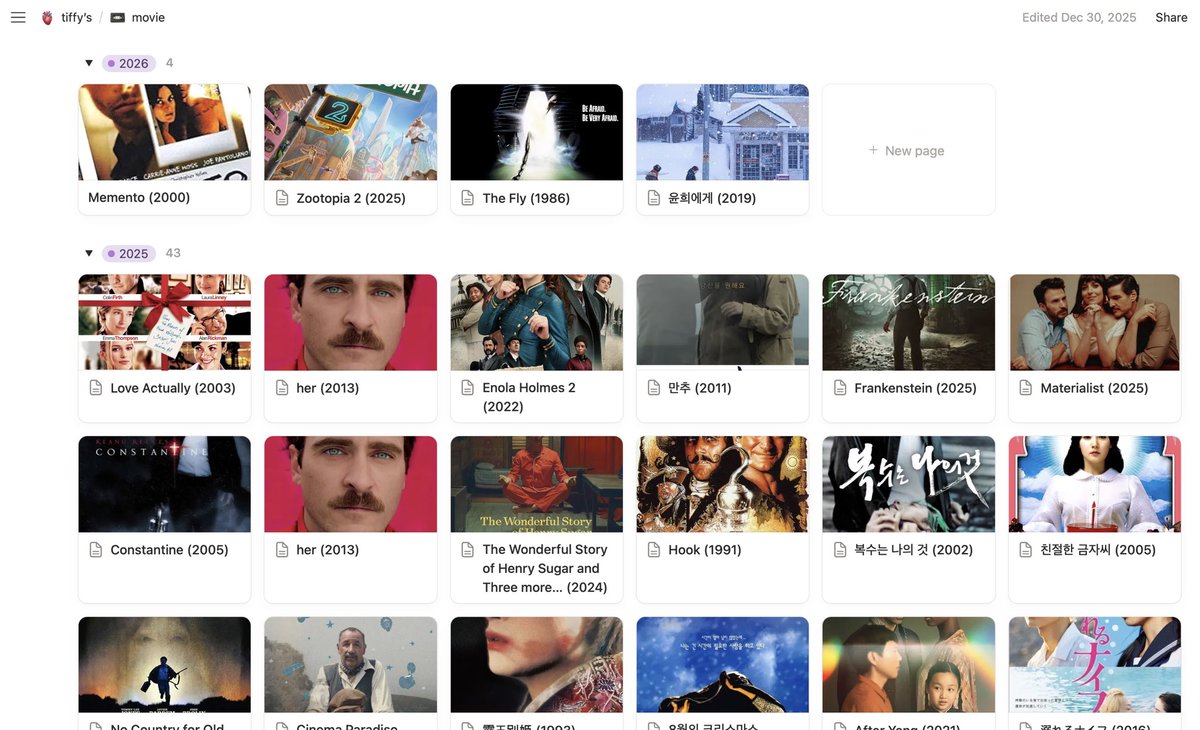
Task: Click the page icon beside Materialist (2025)
Action: 1026,388
